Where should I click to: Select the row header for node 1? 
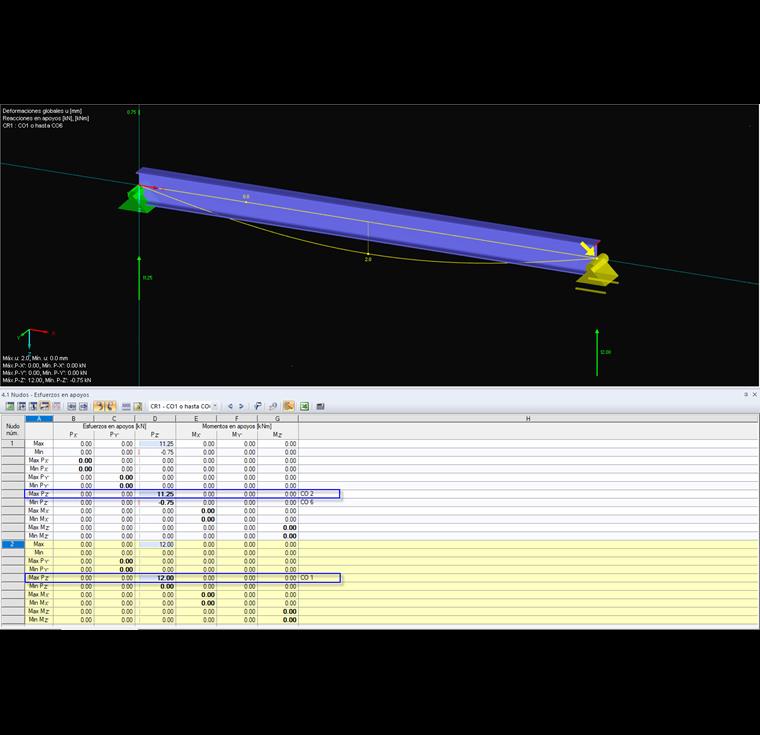click(x=13, y=443)
